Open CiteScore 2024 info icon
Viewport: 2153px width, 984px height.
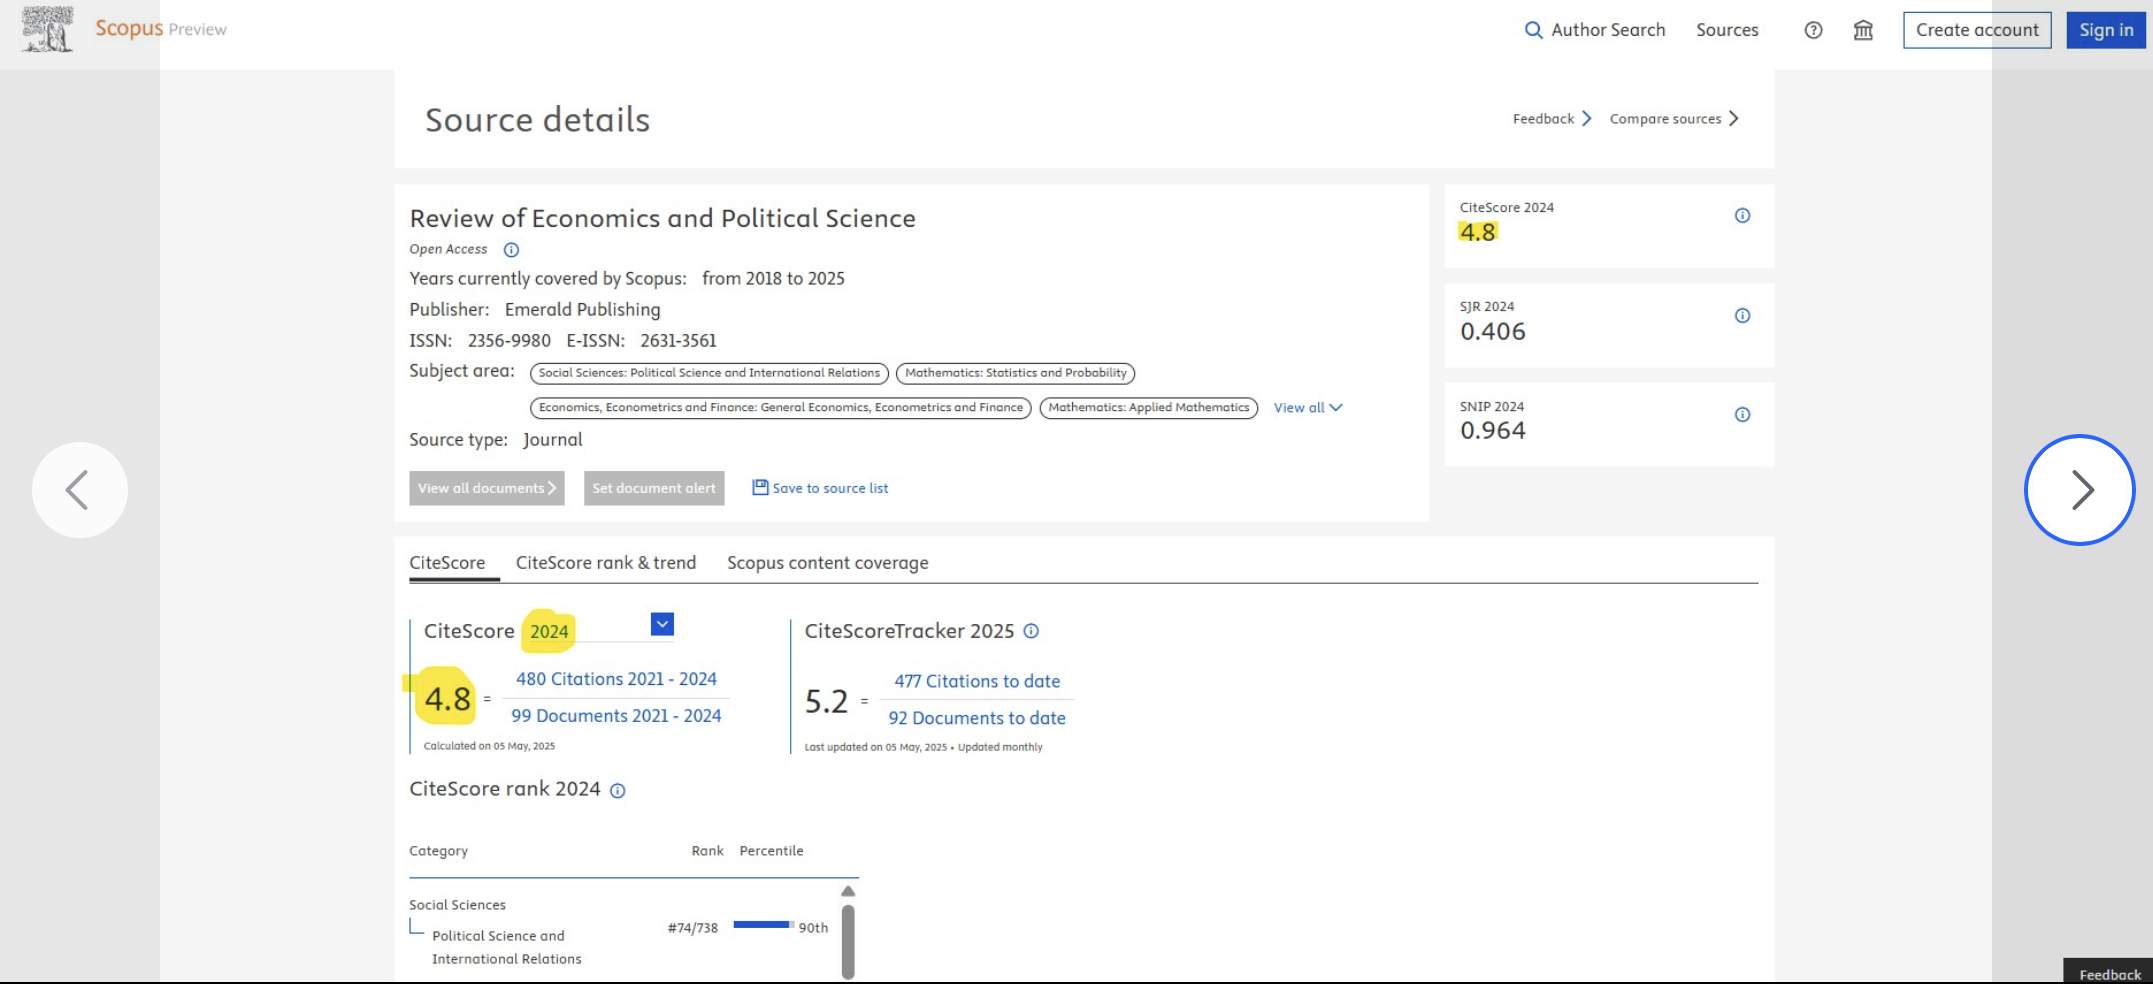click(1742, 216)
